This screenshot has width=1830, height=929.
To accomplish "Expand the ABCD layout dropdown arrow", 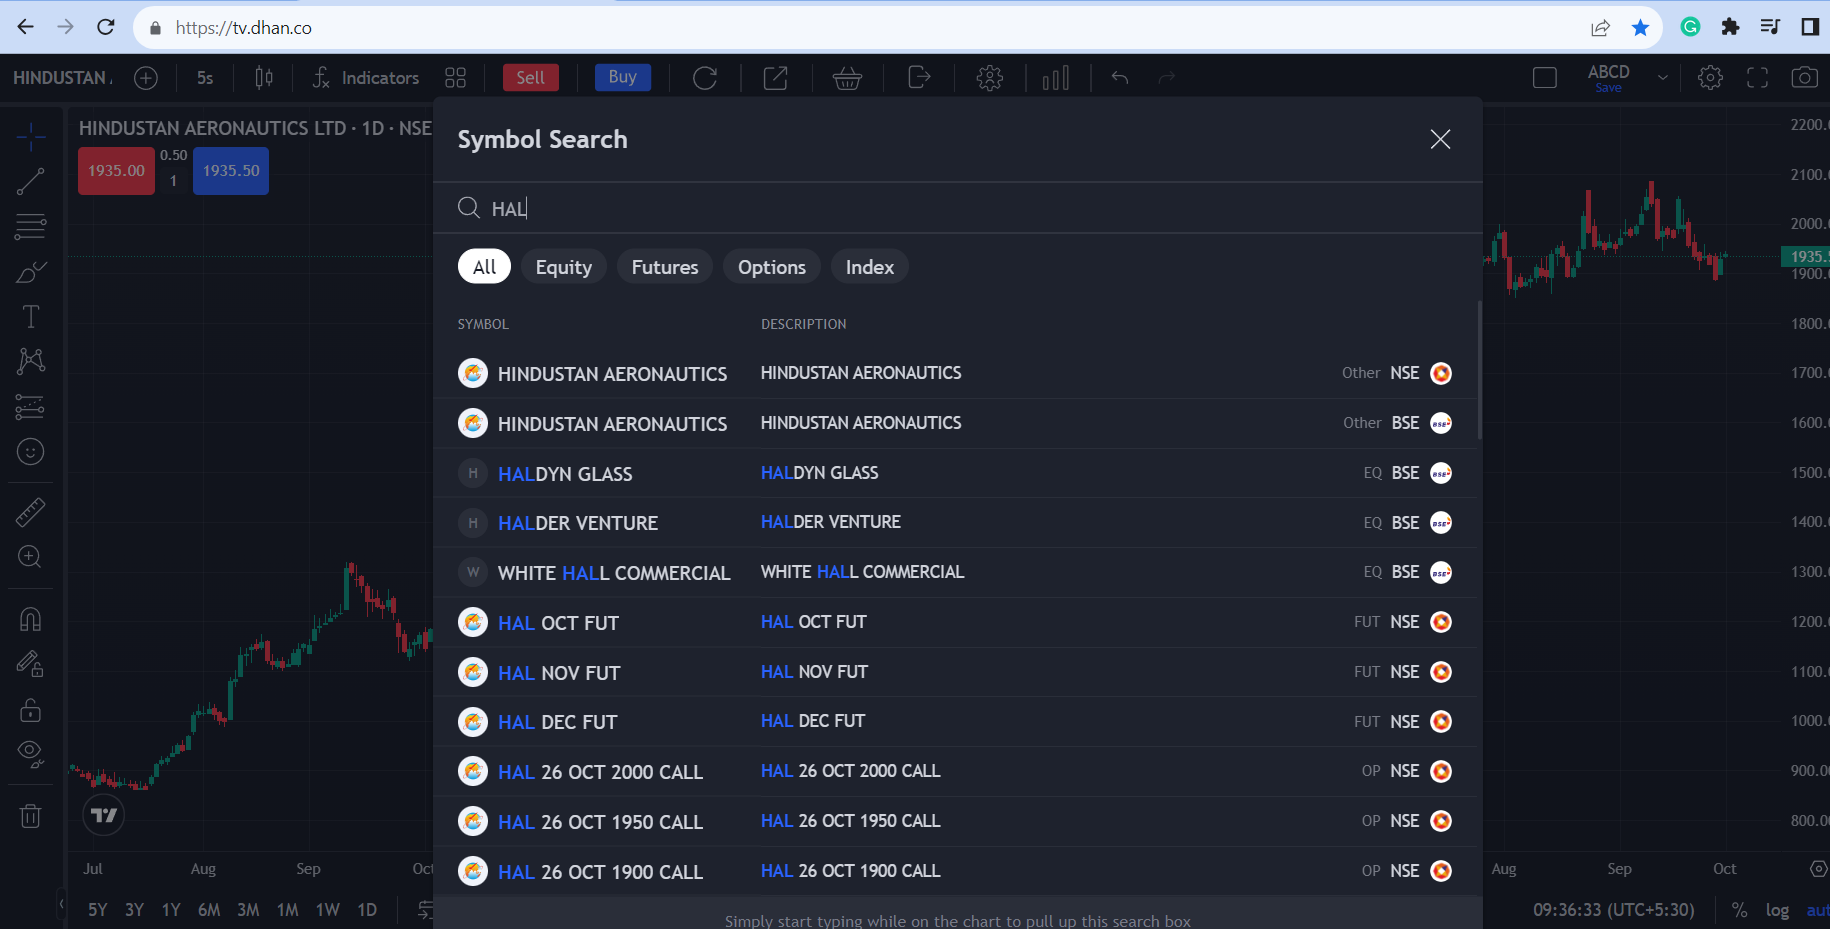I will point(1663,78).
